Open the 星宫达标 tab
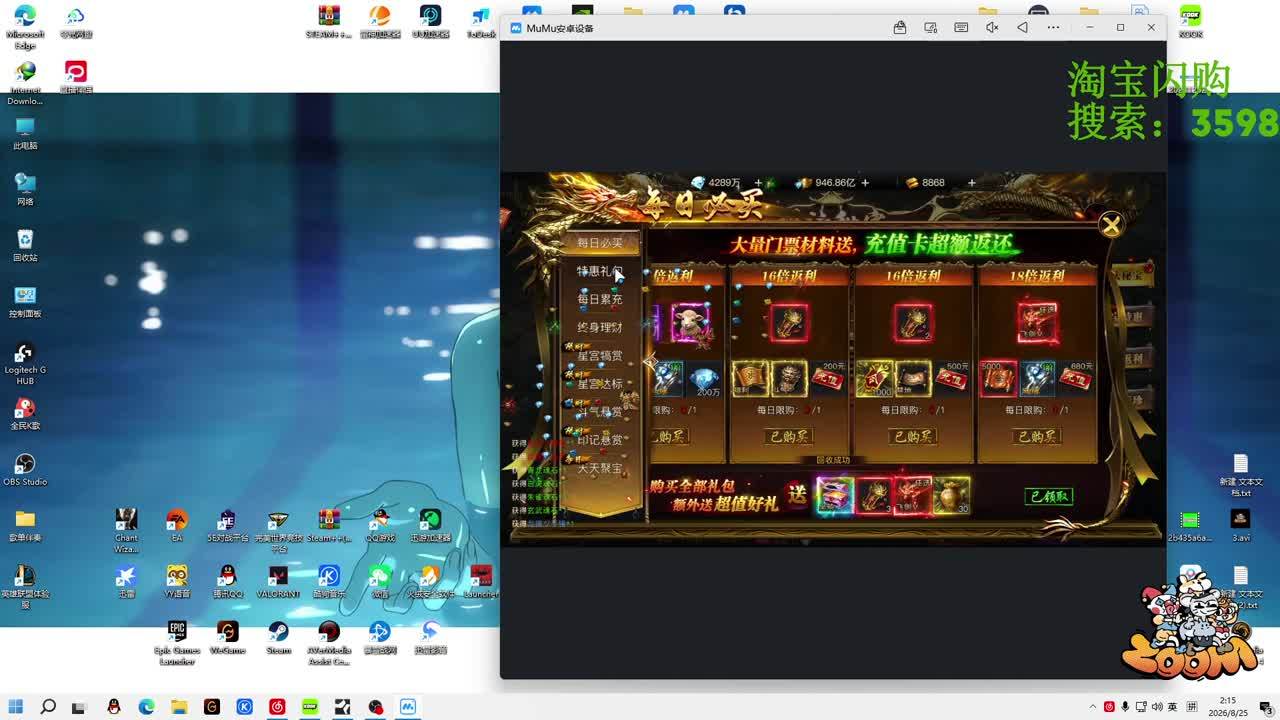Viewport: 1280px width, 720px height. 600,384
